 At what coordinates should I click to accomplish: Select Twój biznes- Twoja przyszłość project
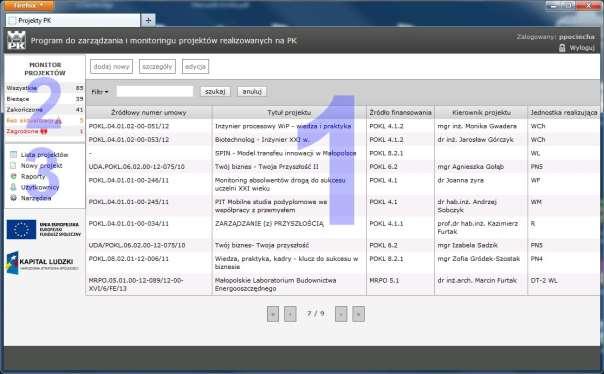pyautogui.click(x=342, y=245)
